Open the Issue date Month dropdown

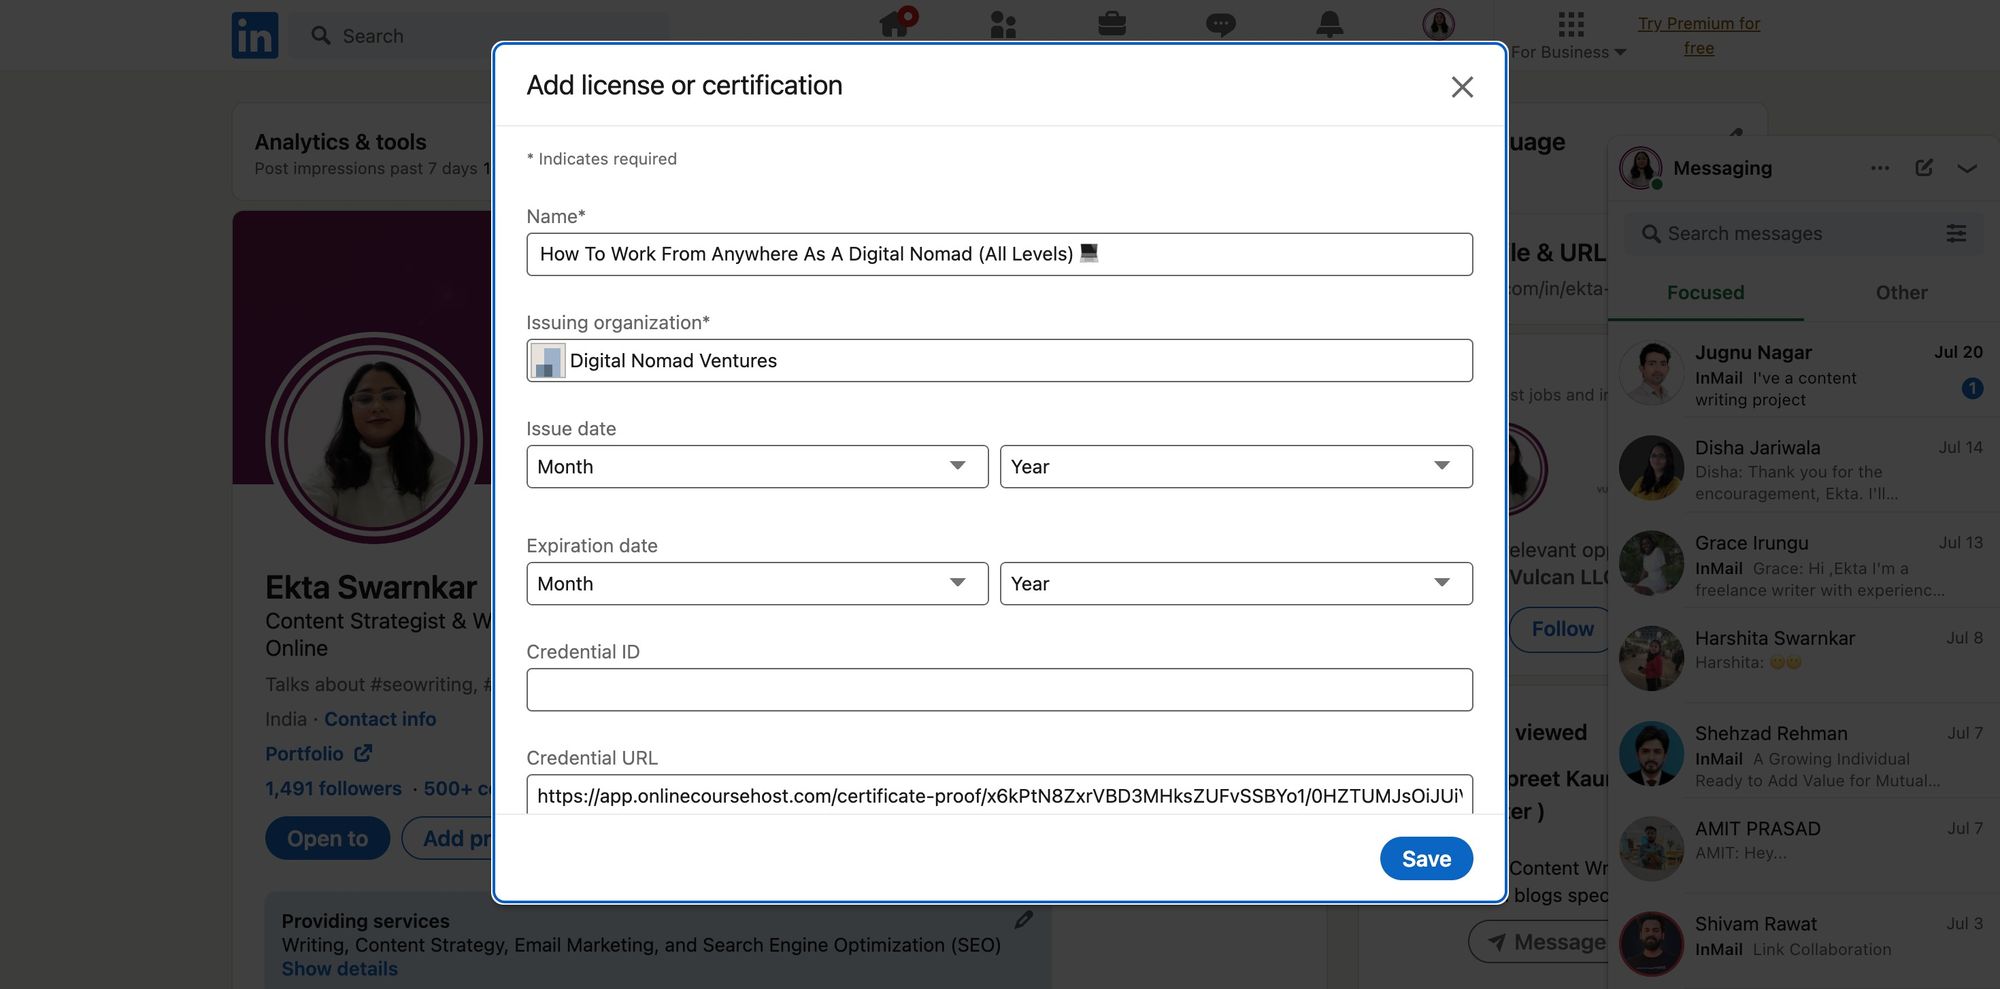tap(757, 467)
